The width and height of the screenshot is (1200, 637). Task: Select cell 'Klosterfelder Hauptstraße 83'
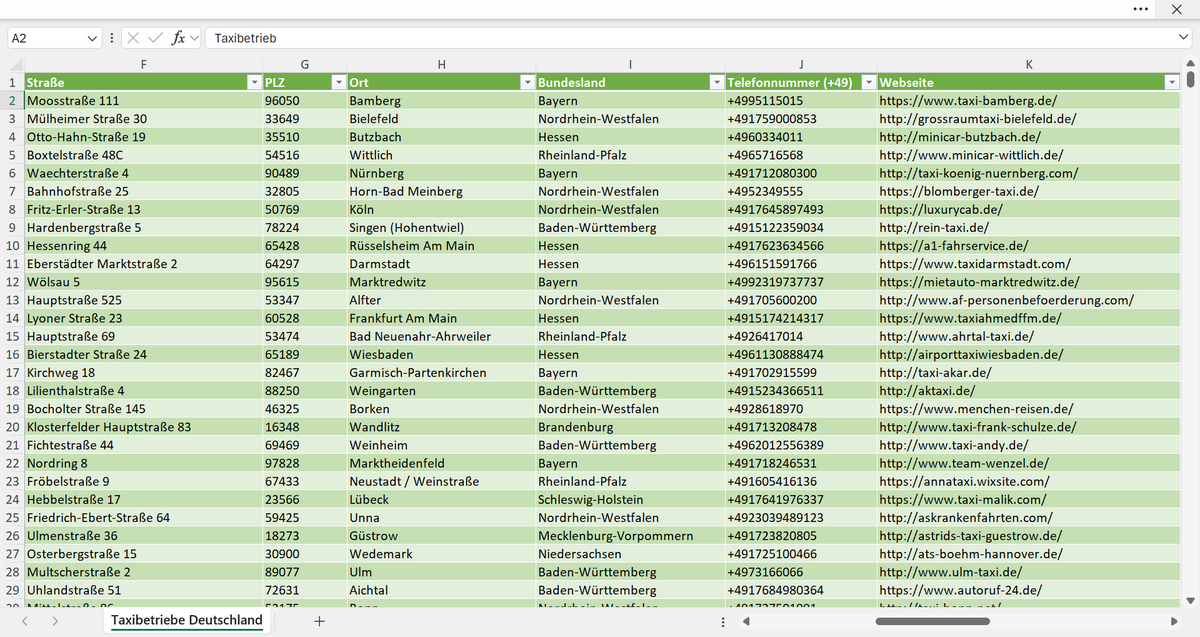coord(143,427)
